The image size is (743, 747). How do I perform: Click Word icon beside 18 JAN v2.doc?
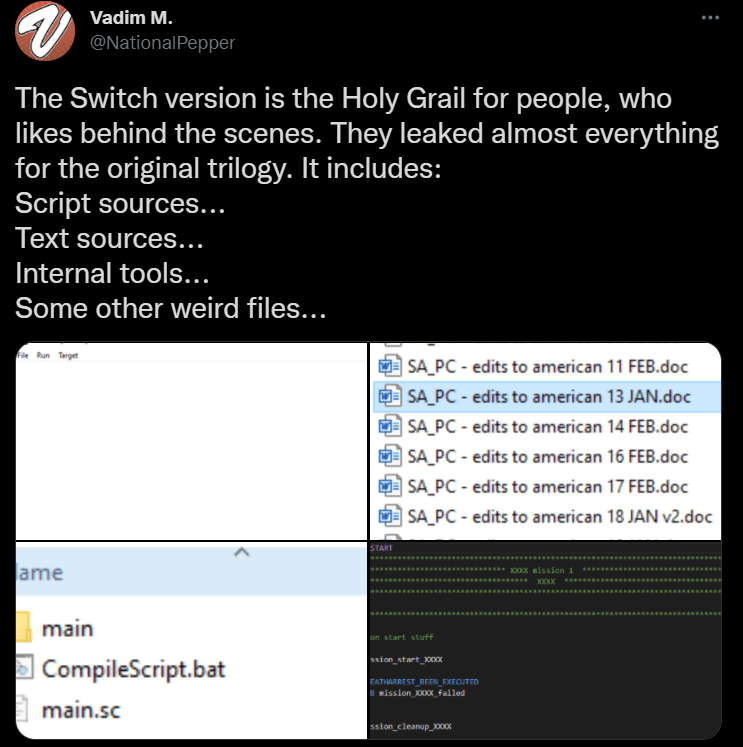(388, 517)
